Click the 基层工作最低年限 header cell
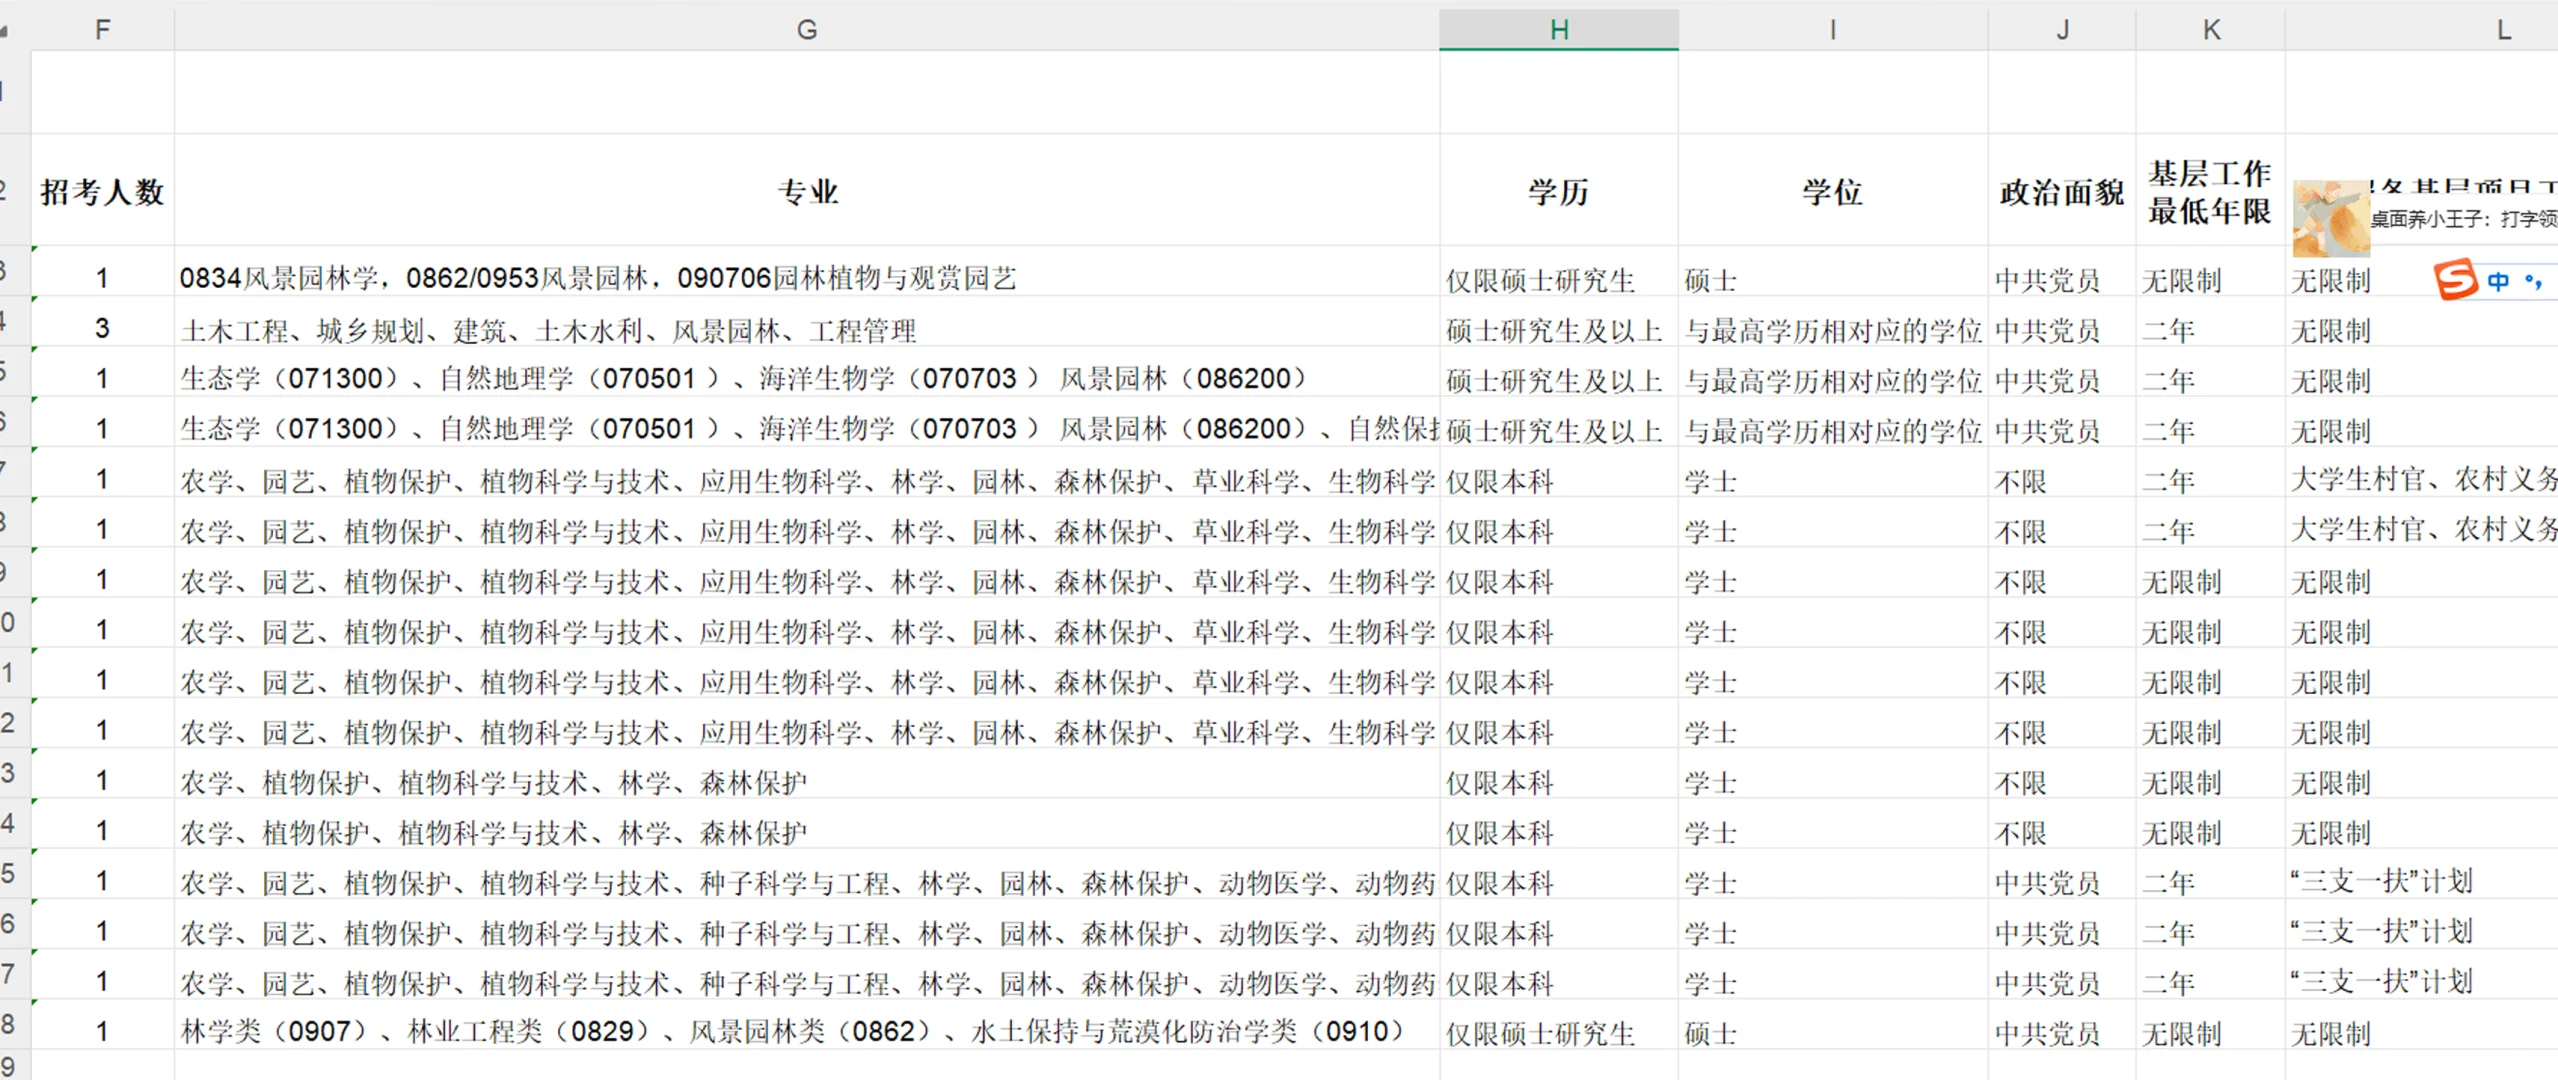 click(x=2209, y=191)
